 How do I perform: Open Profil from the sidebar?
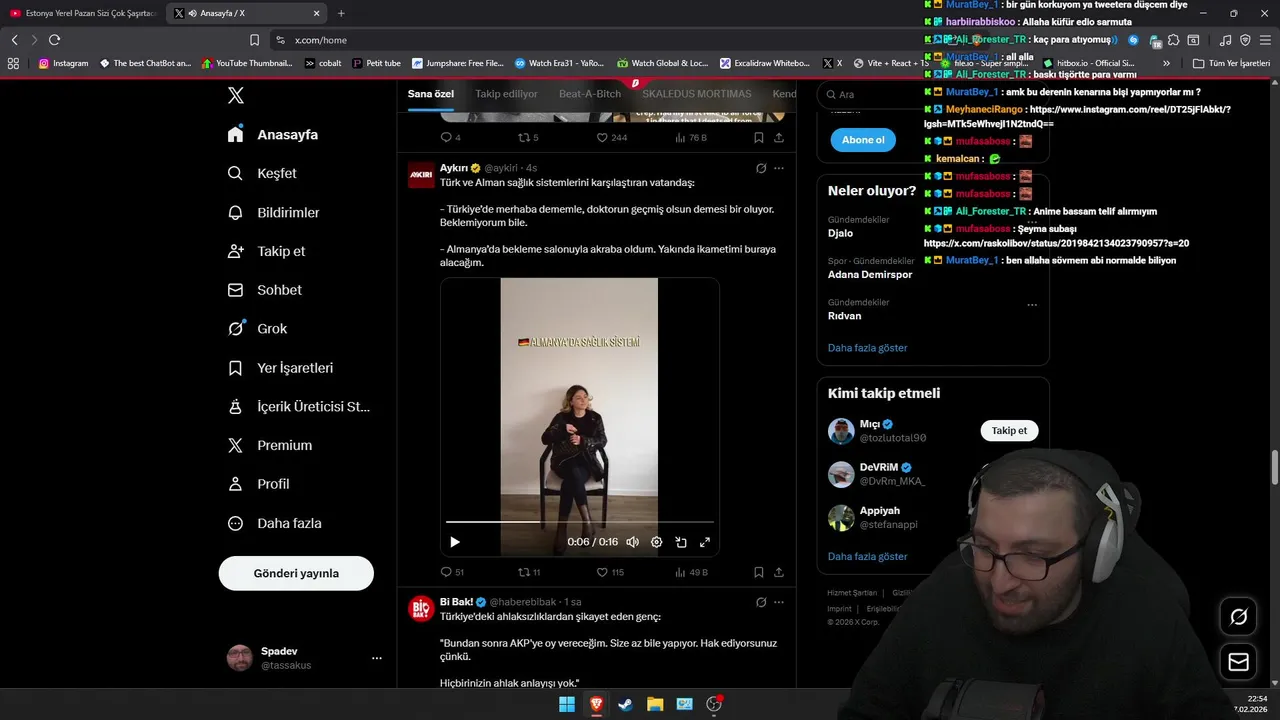258,484
